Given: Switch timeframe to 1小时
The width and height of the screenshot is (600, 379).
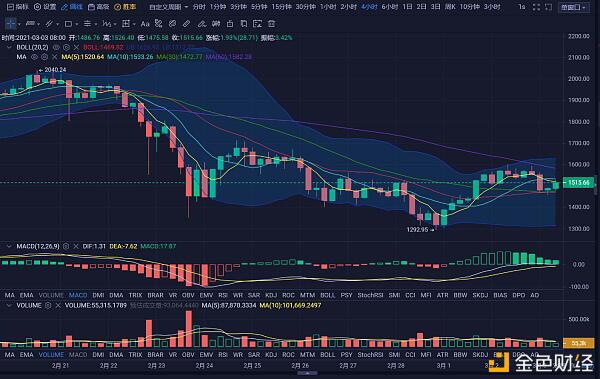Looking at the screenshot, I should coord(328,7).
